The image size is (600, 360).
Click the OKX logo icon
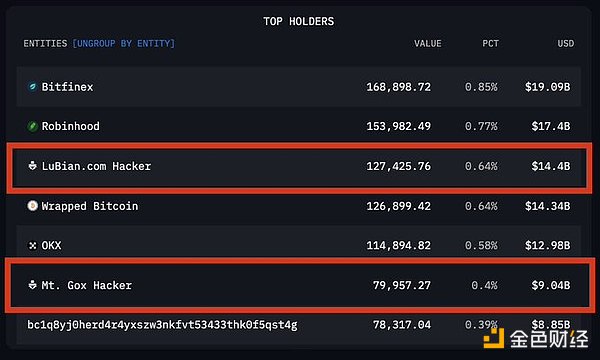pos(33,245)
